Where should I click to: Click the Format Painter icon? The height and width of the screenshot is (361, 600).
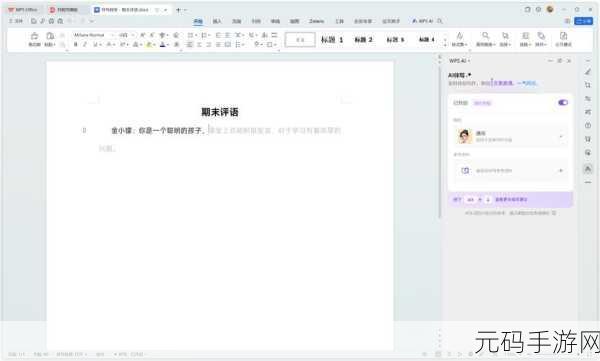(x=34, y=36)
